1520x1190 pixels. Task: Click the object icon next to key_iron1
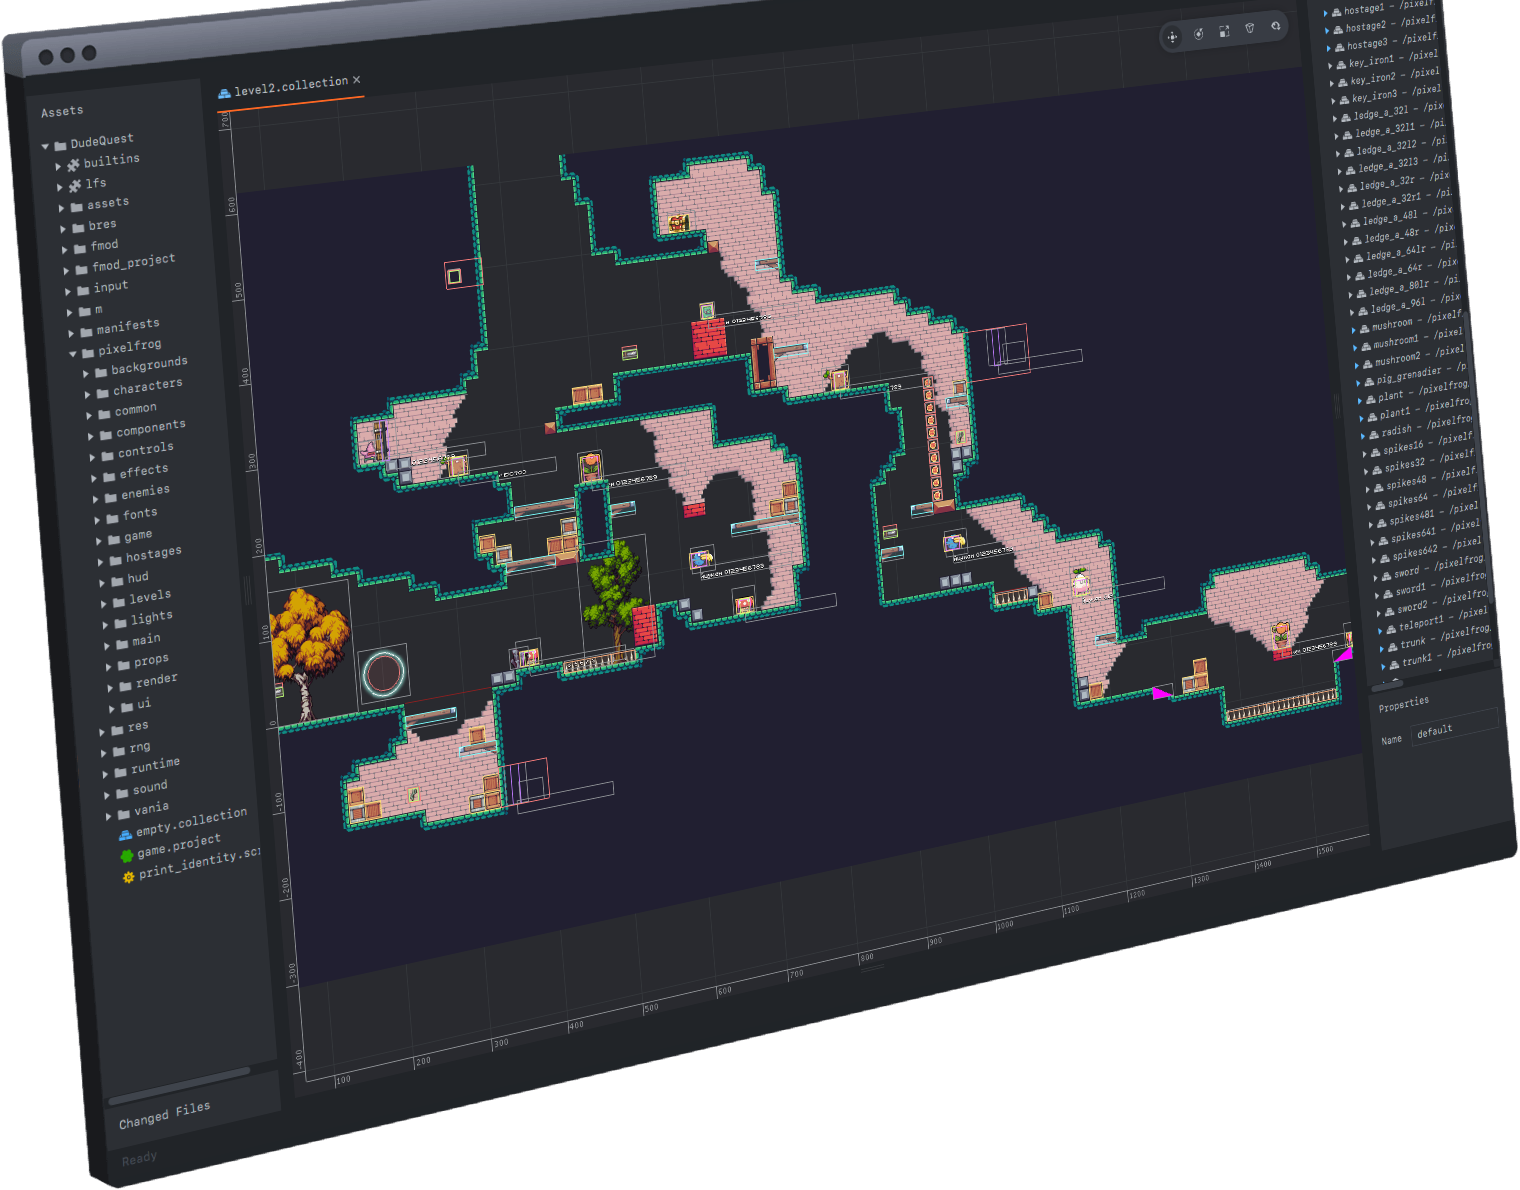[1341, 65]
